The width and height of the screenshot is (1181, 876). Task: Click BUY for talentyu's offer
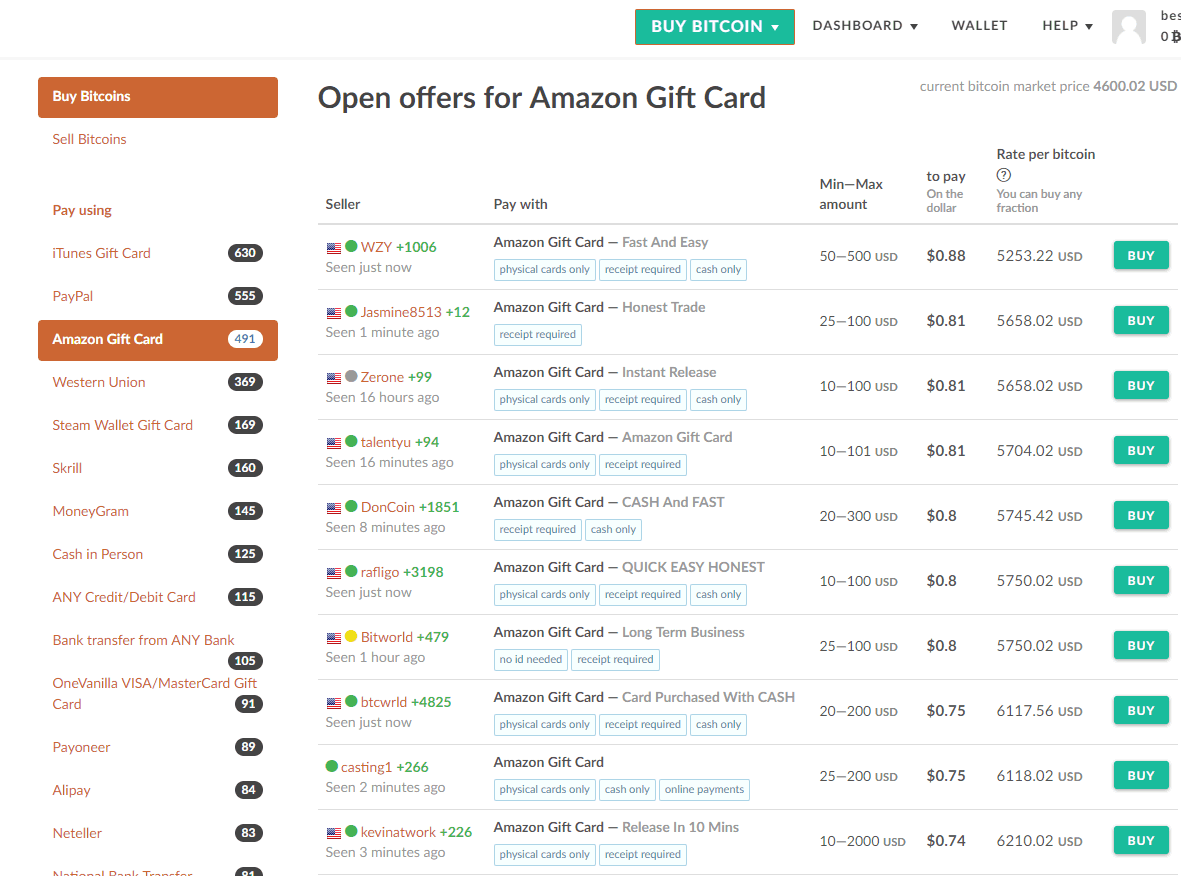click(1141, 450)
